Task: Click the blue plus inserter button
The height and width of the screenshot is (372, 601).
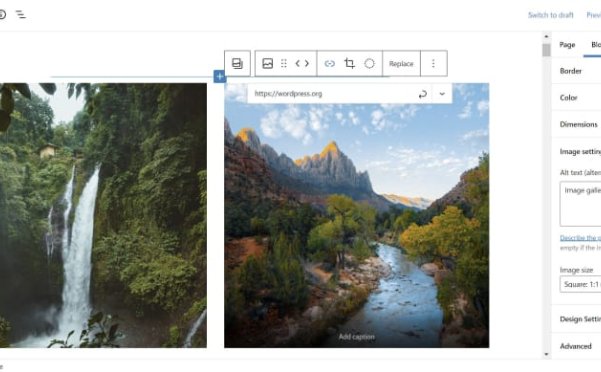Action: 220,77
